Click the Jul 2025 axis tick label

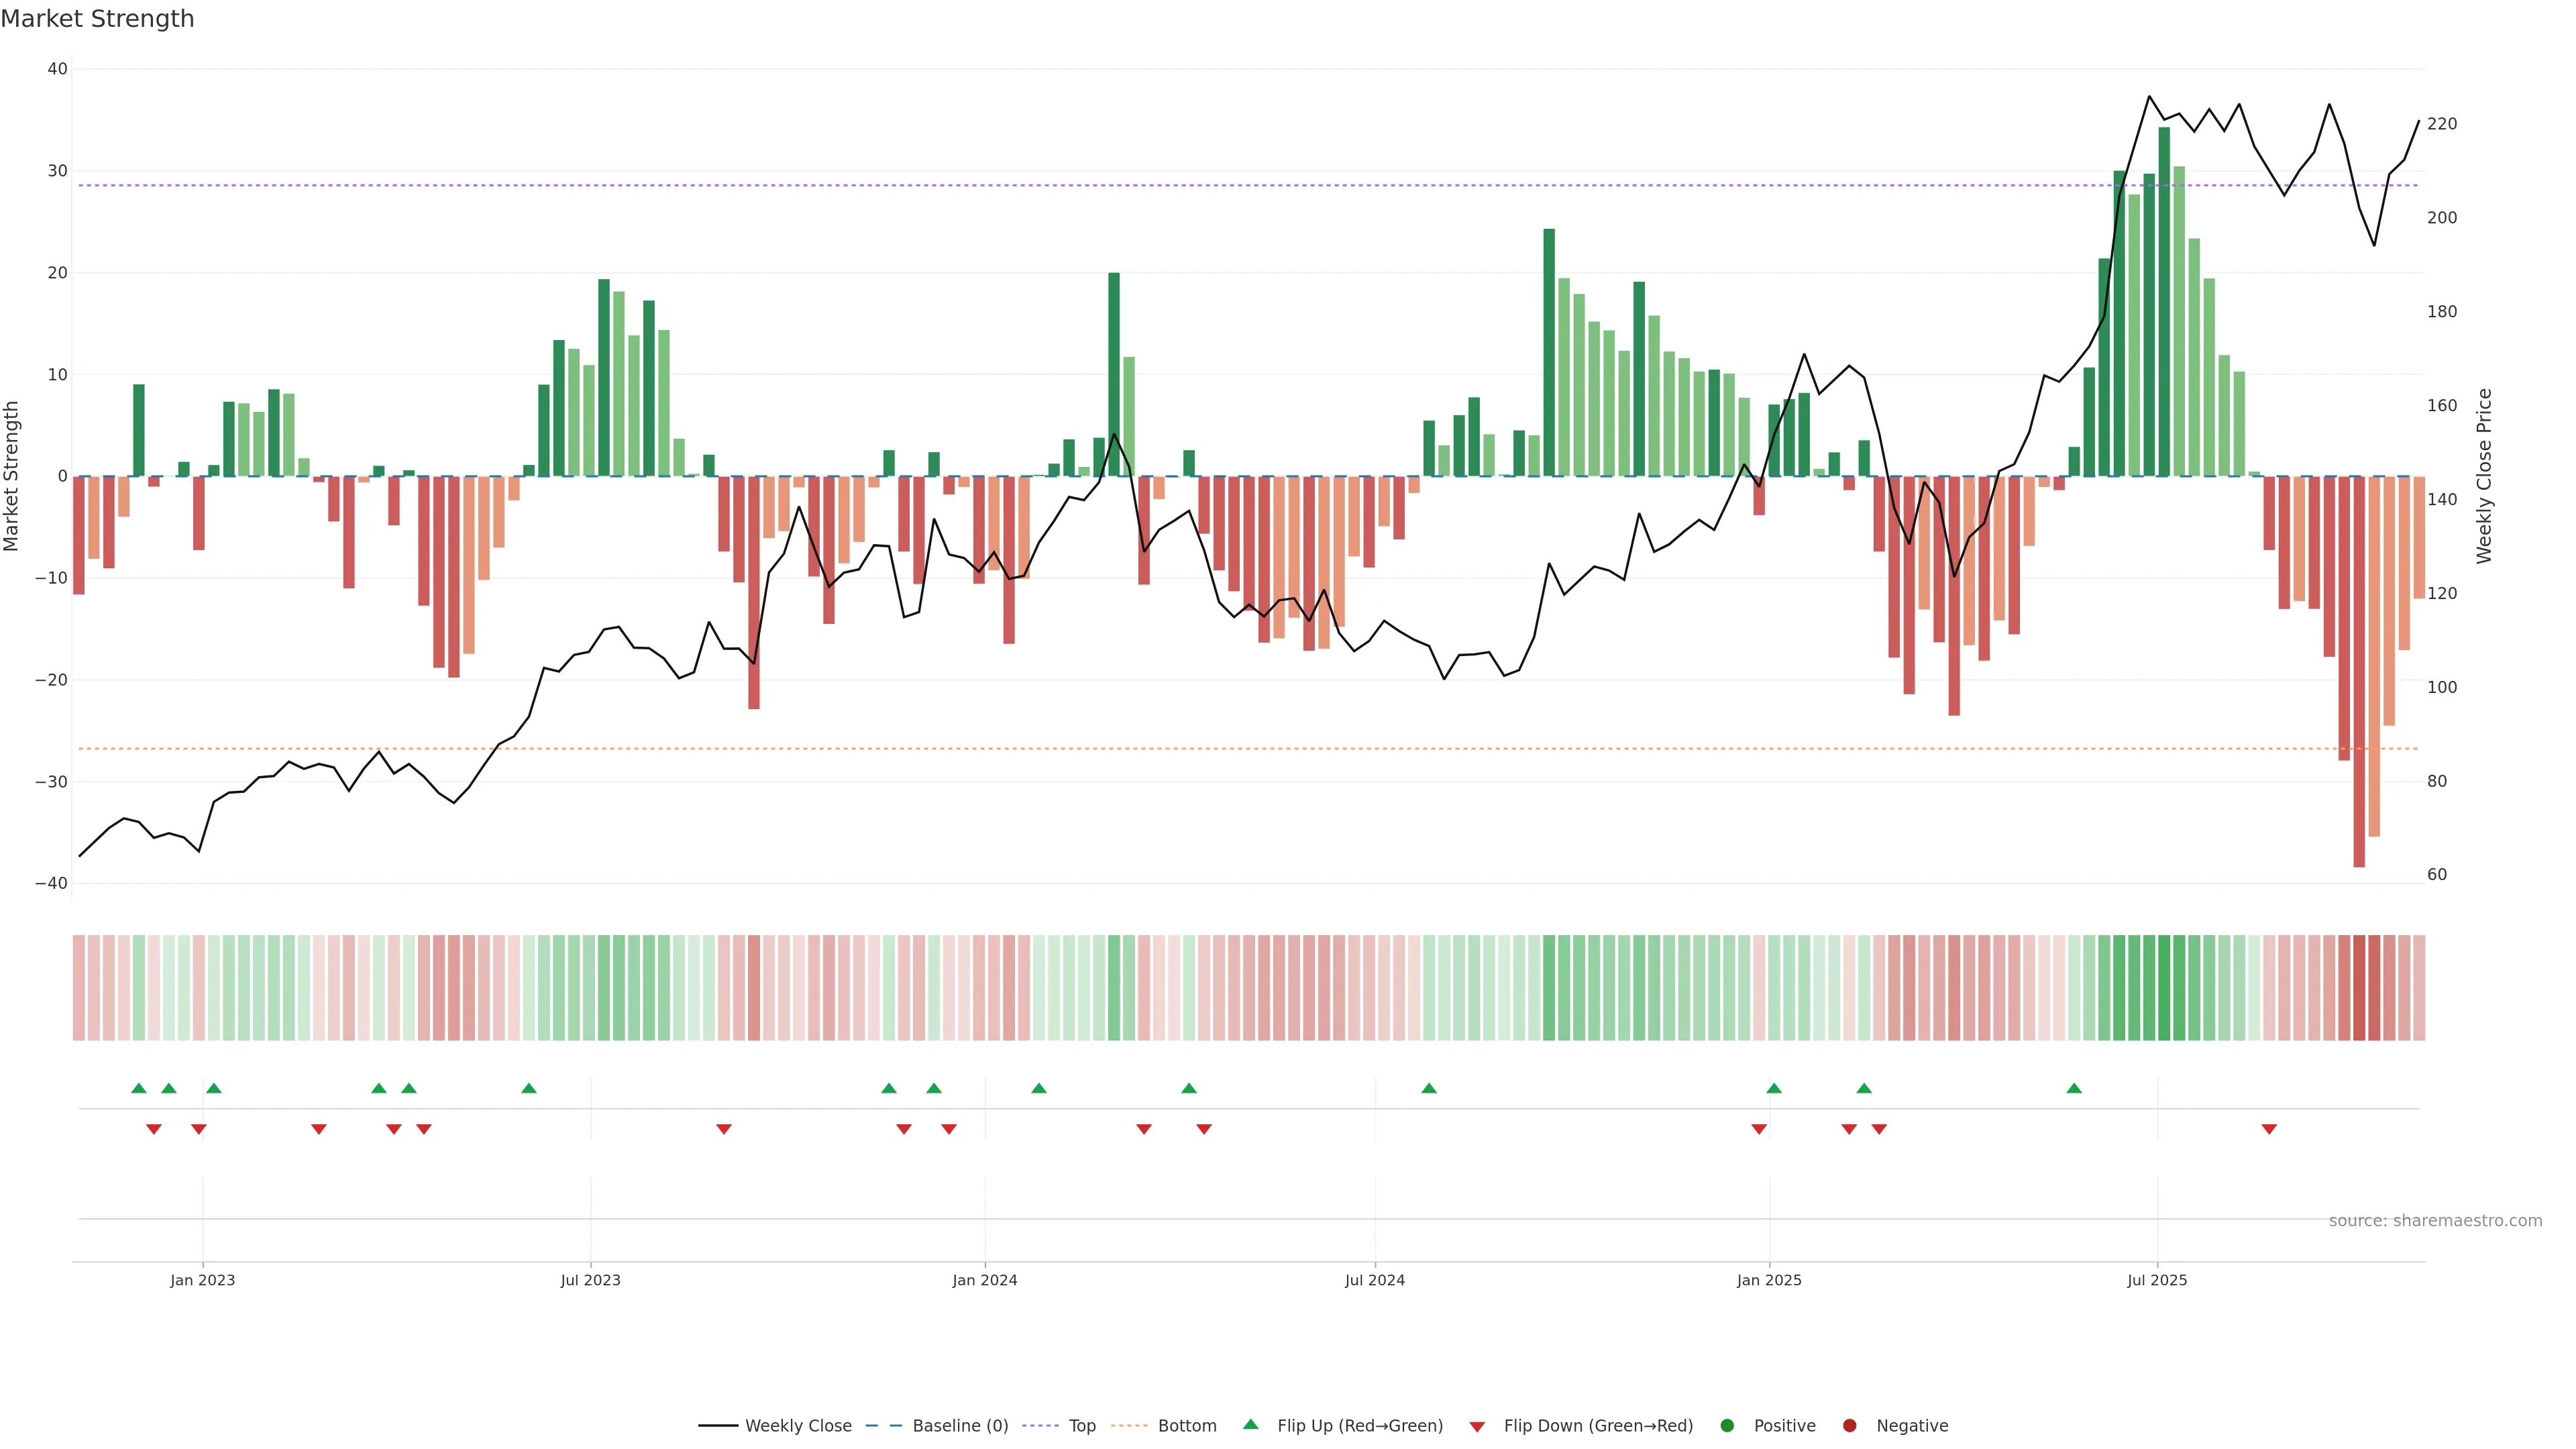point(2157,1280)
